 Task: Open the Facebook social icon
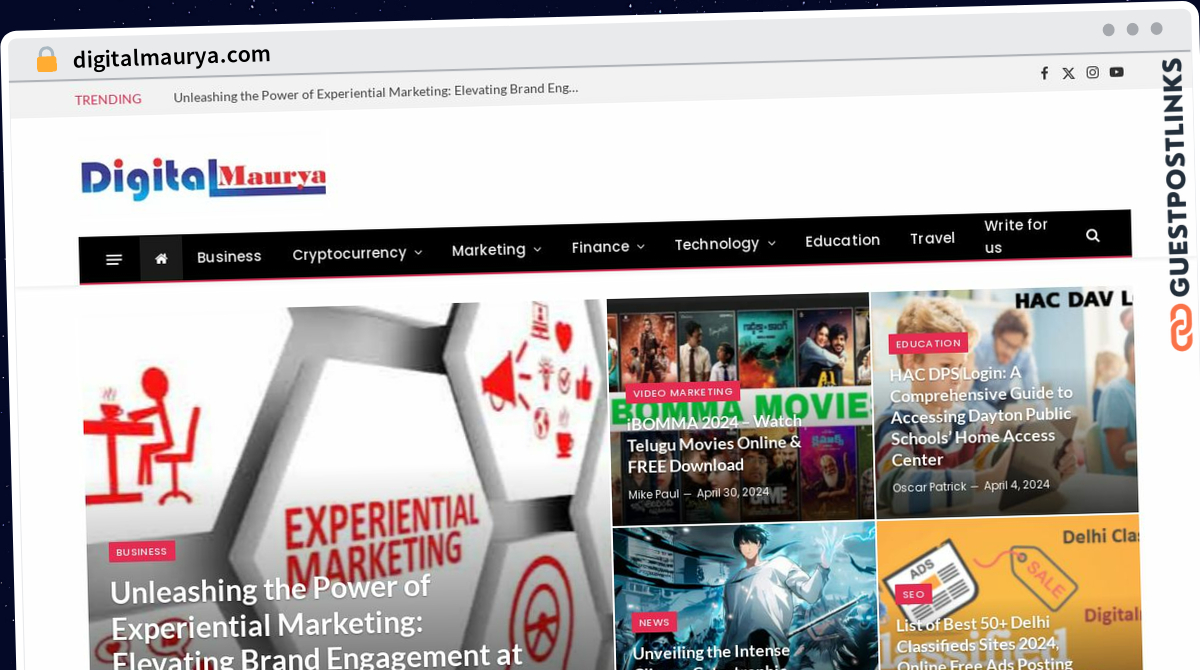(x=1044, y=73)
